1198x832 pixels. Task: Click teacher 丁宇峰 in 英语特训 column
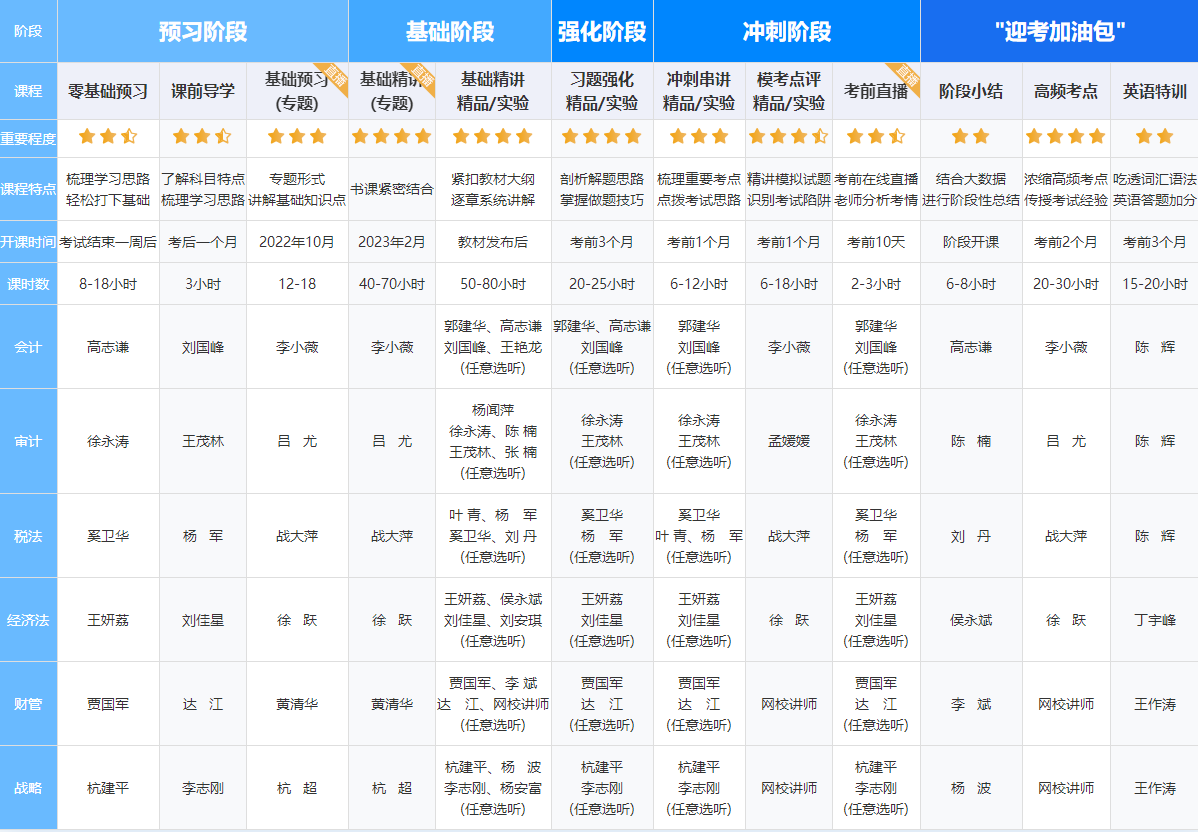[1154, 620]
